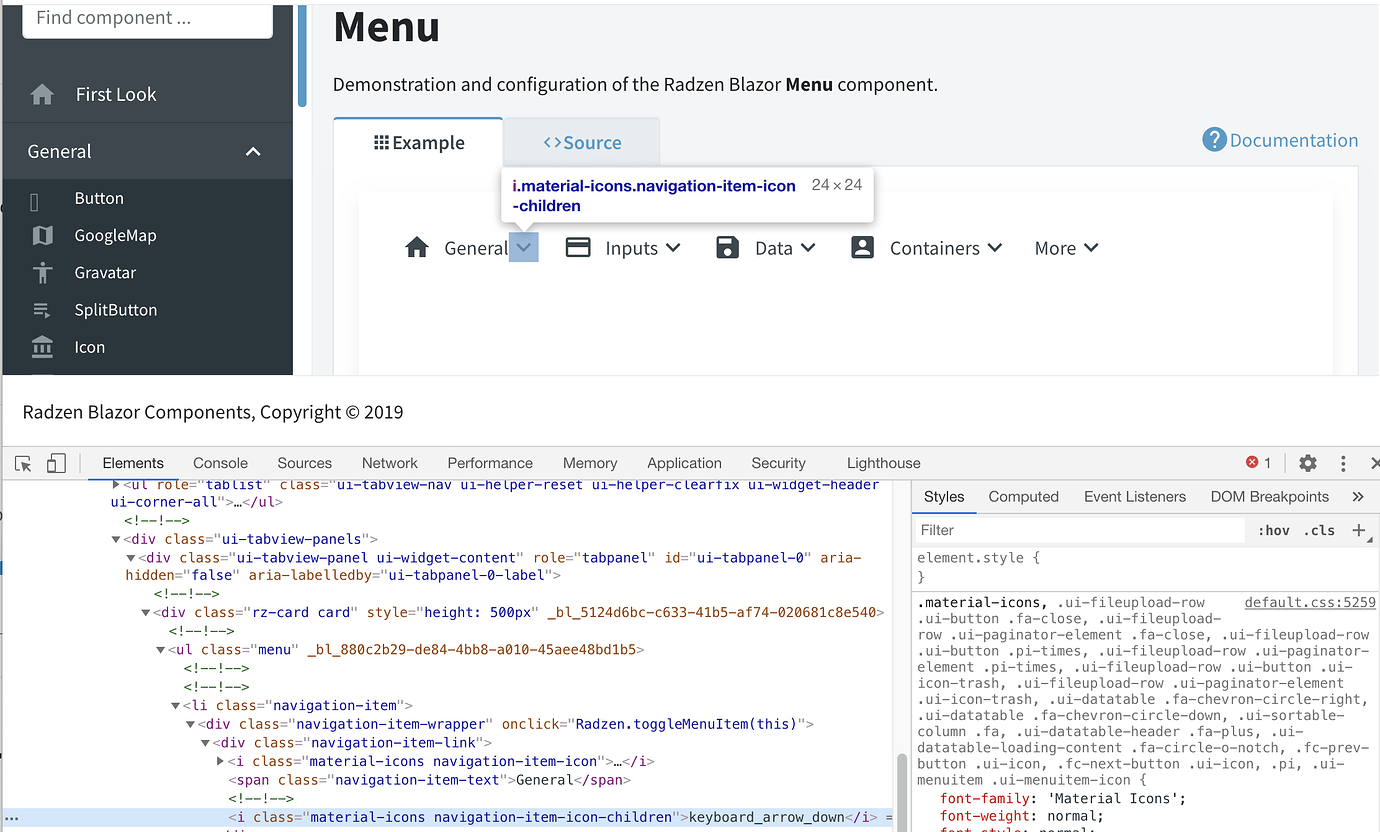Toggle the :hov pseudo-class panel
This screenshot has width=1380, height=832.
click(1273, 530)
